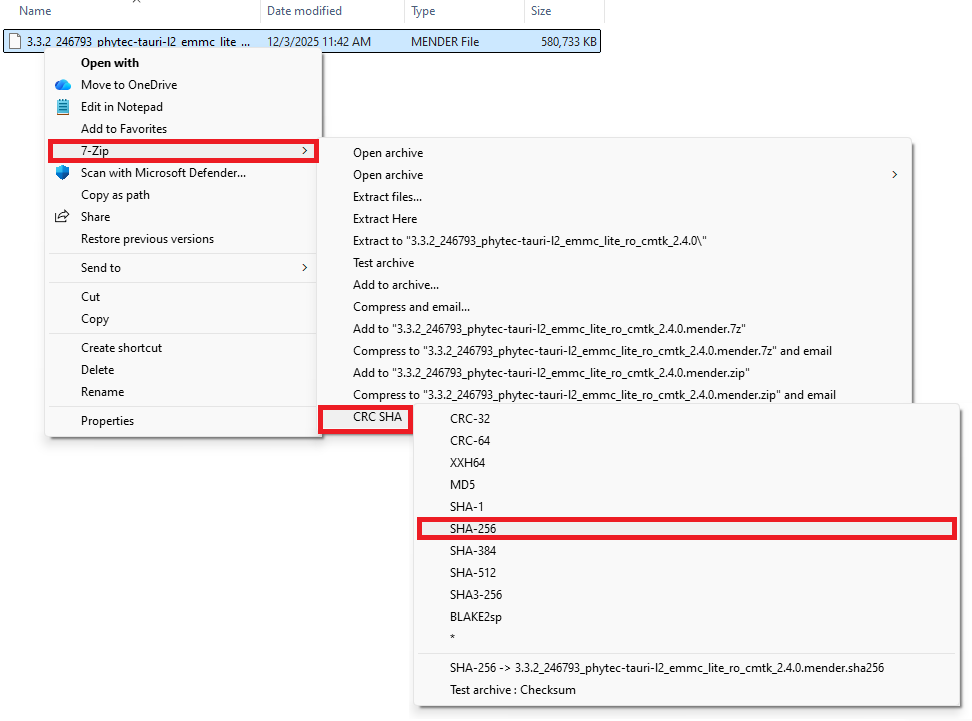This screenshot has width=972, height=721.
Task: Select SHA-256 checksum option
Action: [x=473, y=529]
